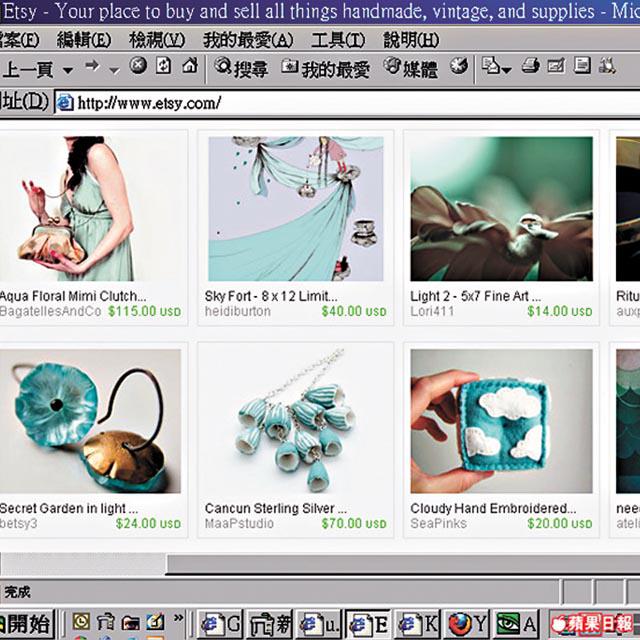Visit seller MaaPstudio shop link
The height and width of the screenshot is (640, 640).
[x=239, y=524]
